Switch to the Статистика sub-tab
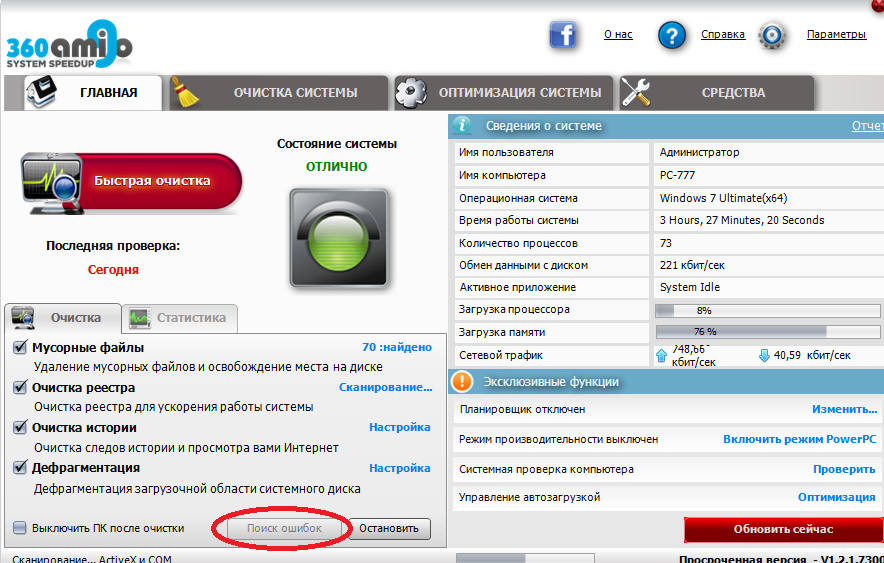This screenshot has height=563, width=884. coord(179,318)
